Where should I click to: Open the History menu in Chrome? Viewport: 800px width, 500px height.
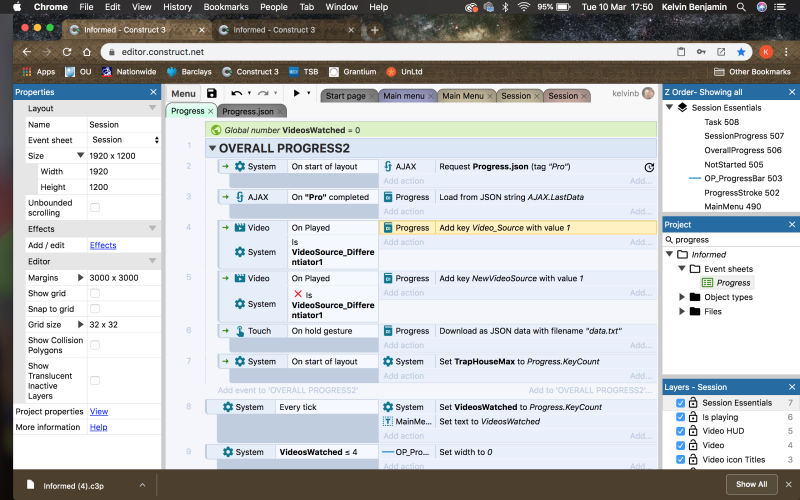[177, 7]
